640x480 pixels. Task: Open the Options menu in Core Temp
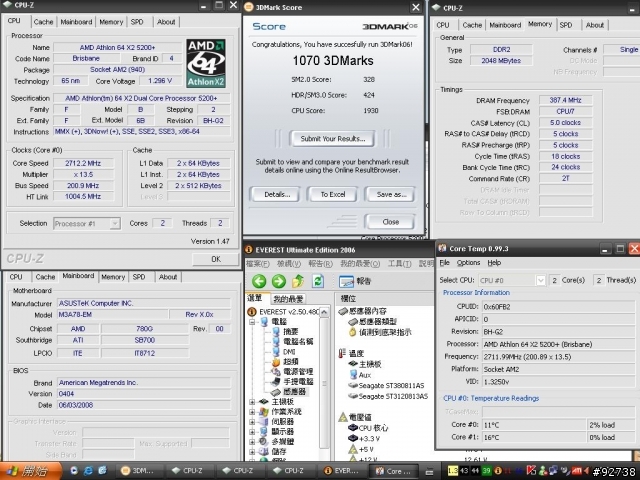coord(468,262)
